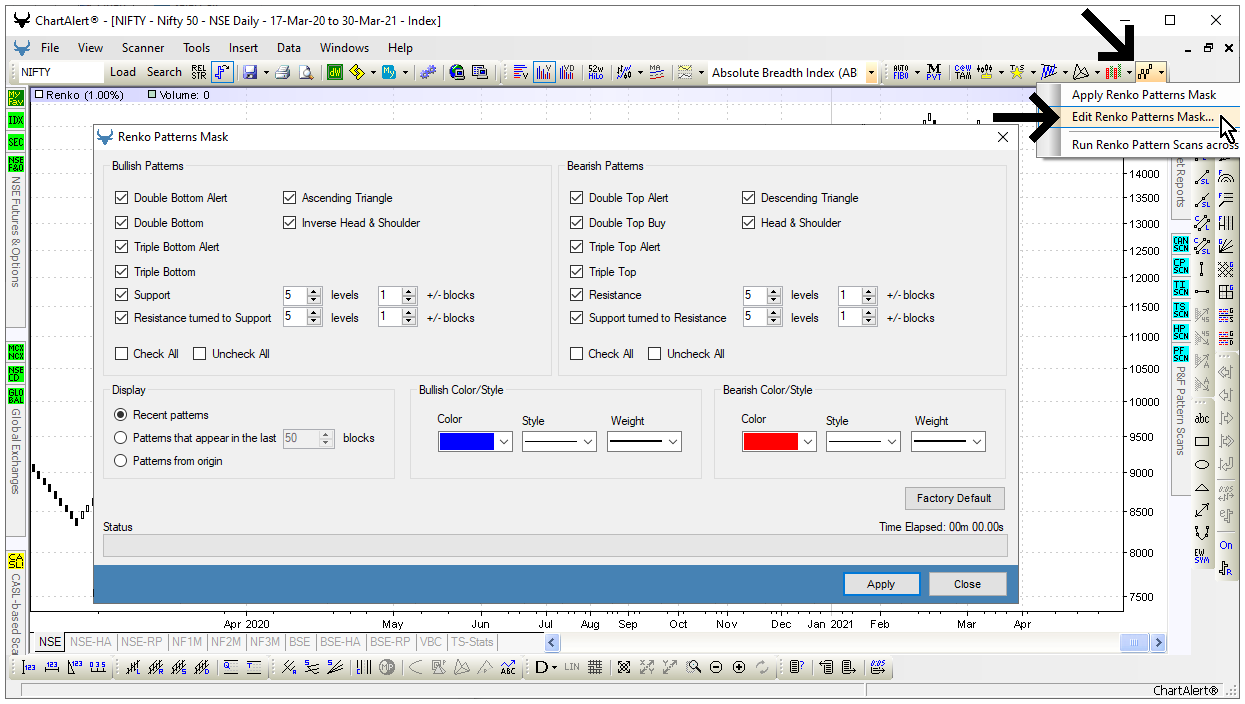Open the Bearish Weight dropdown
Viewport: 1245px width, 704px height.
click(977, 441)
